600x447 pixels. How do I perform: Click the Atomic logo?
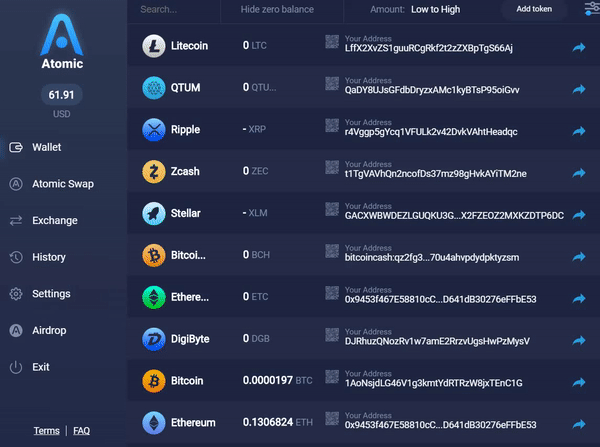62,41
